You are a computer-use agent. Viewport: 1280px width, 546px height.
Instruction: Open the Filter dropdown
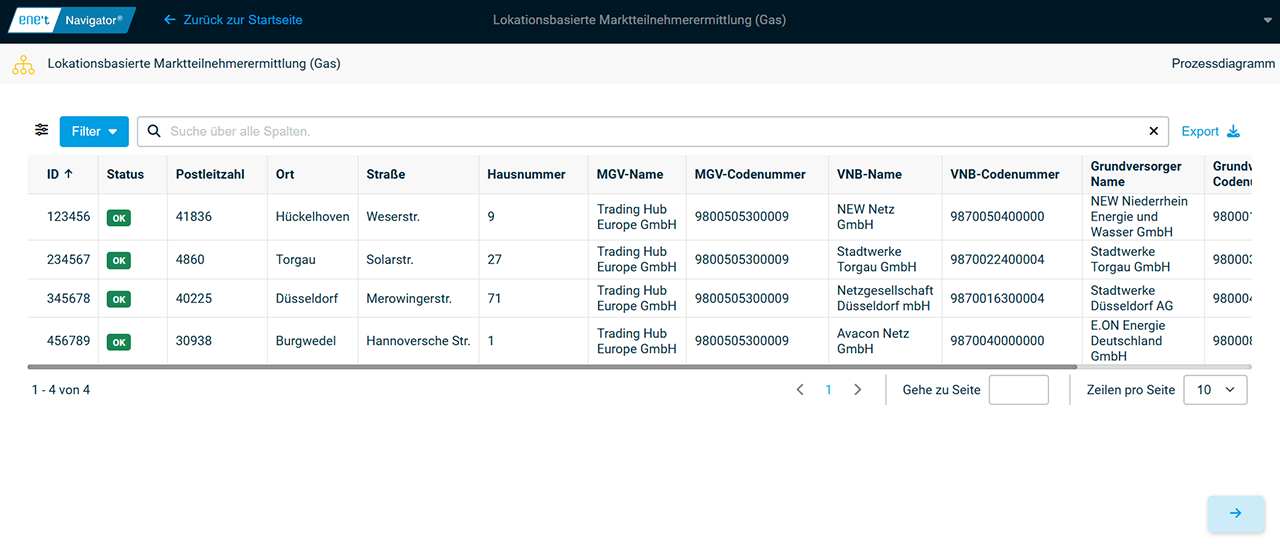[94, 131]
